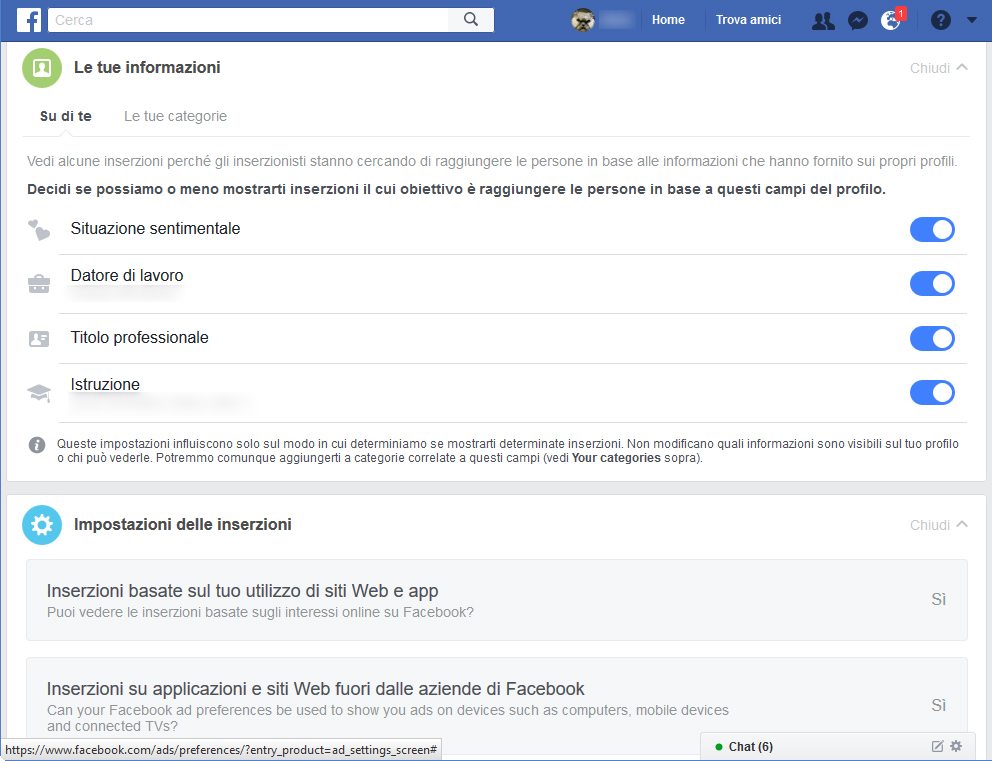Select the Su di te tab
This screenshot has height=761, width=992.
coord(66,116)
